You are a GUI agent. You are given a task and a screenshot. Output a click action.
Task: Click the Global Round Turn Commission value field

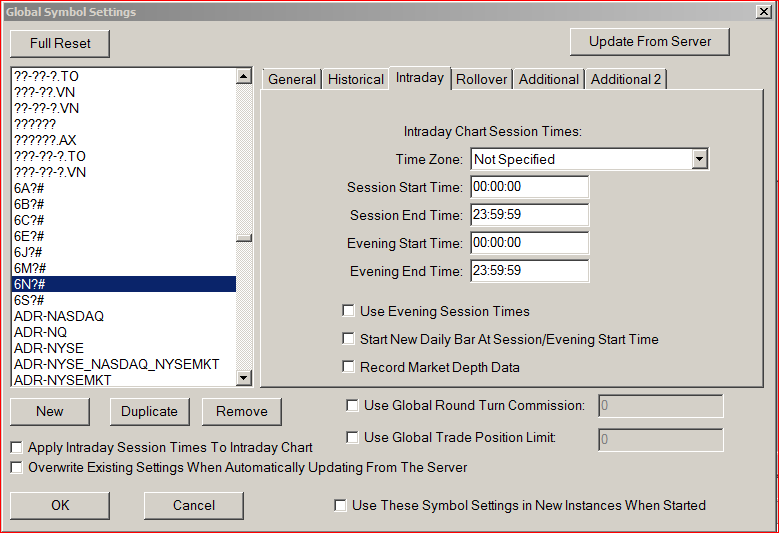[661, 406]
